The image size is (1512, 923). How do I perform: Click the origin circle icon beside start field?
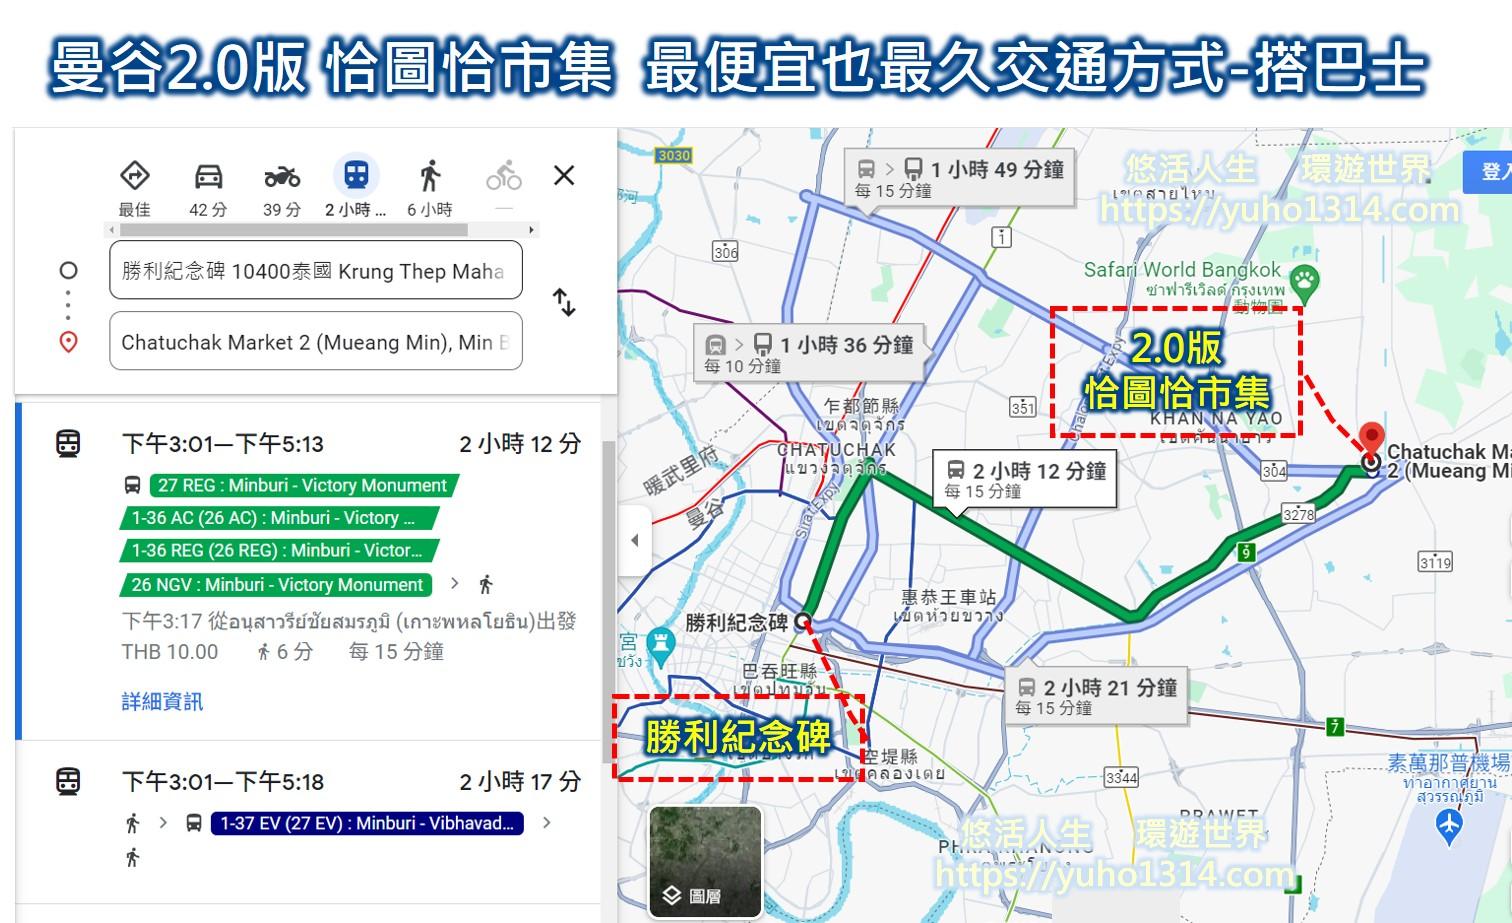[68, 270]
